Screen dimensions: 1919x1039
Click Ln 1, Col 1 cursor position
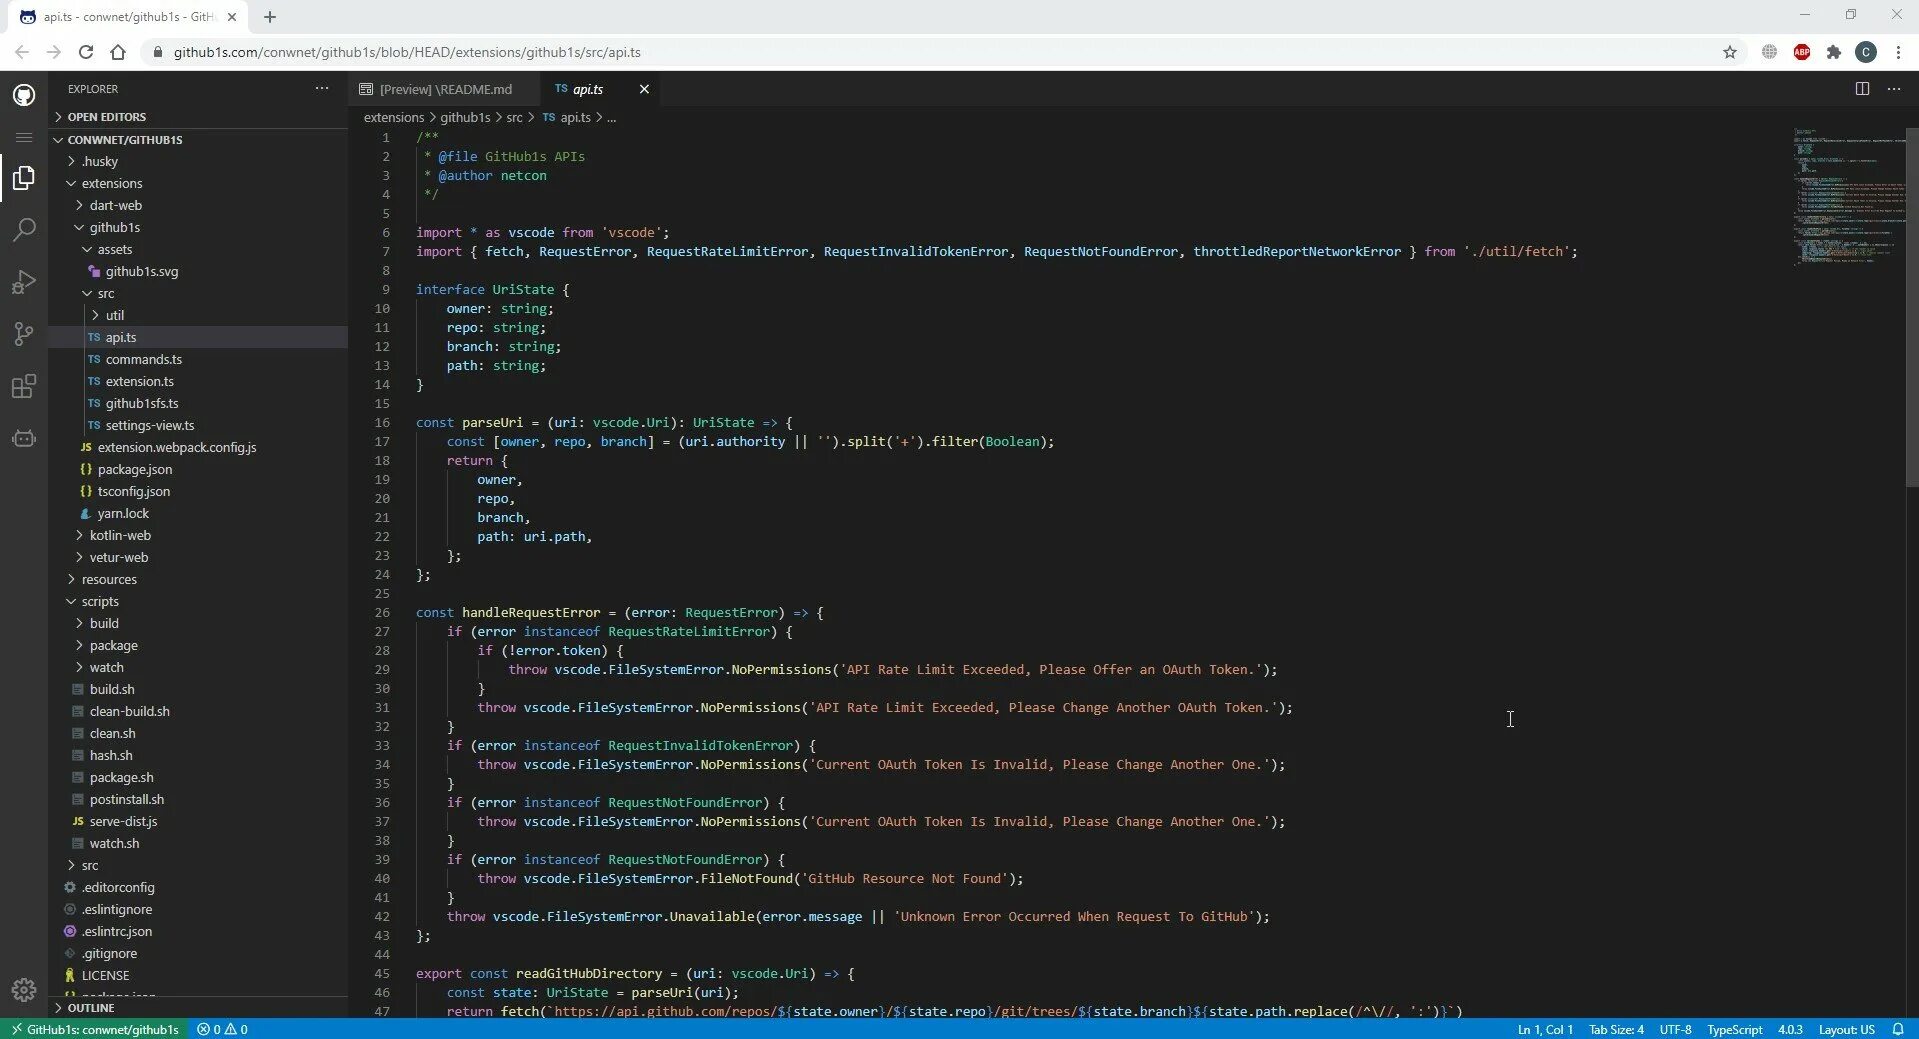coord(1545,1029)
